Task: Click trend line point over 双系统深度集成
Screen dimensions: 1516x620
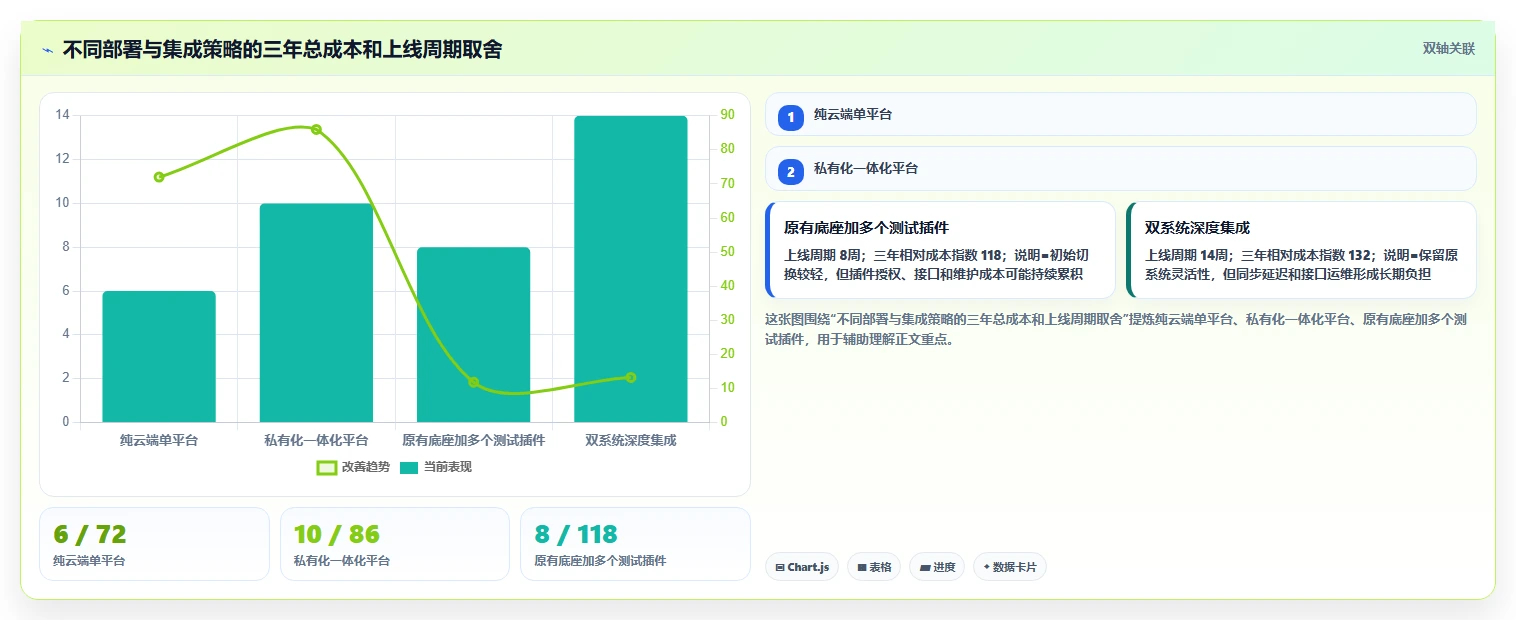Action: click(631, 377)
